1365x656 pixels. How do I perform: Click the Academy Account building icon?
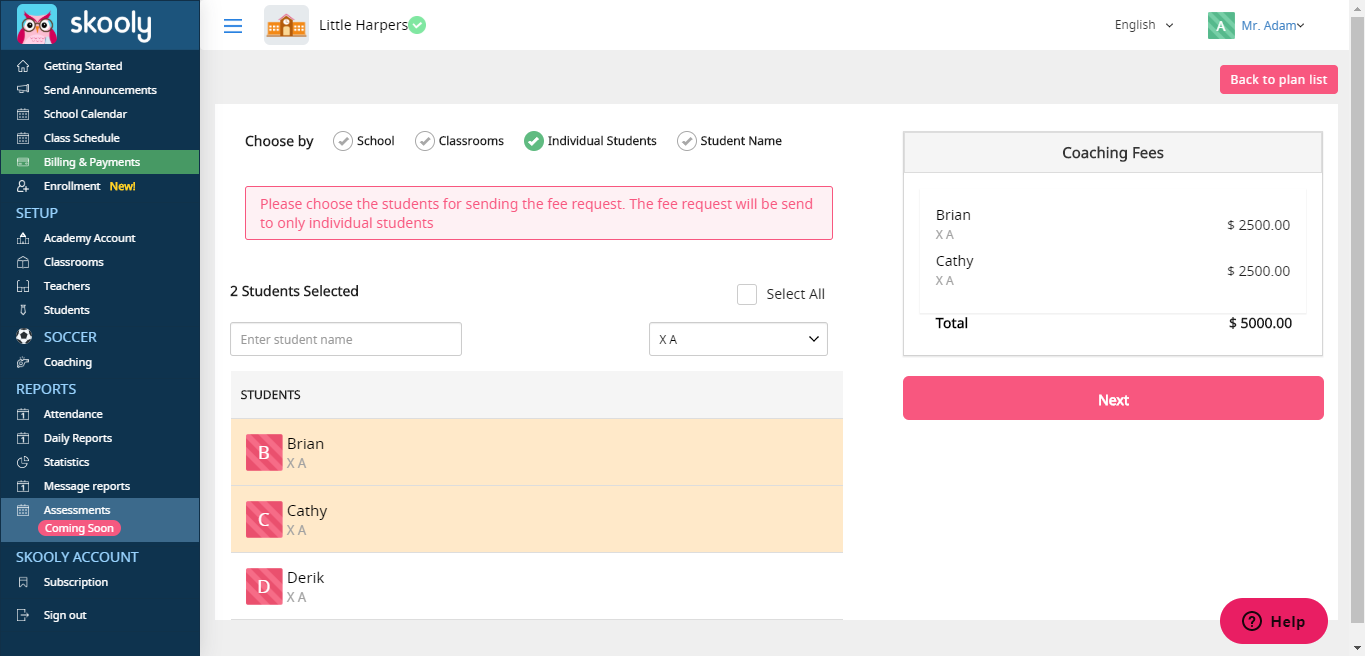pyautogui.click(x=23, y=238)
